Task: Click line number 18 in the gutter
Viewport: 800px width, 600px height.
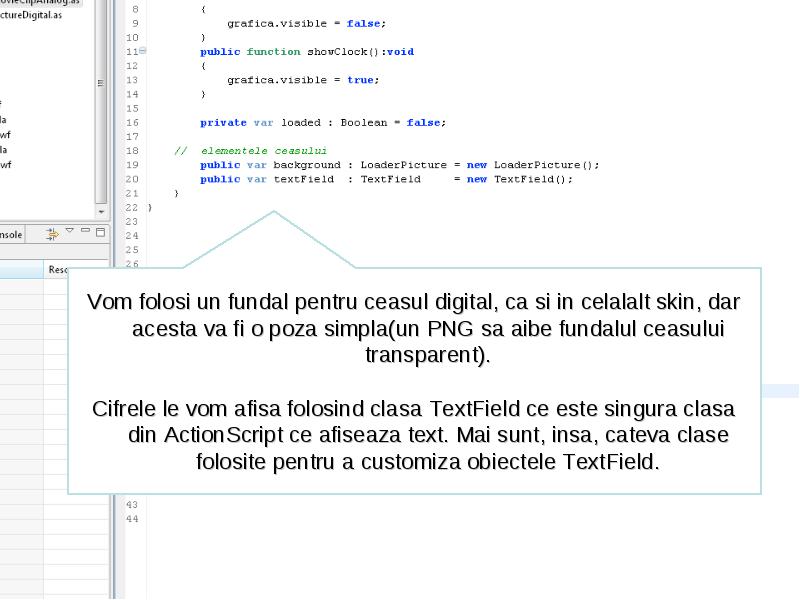Action: pyautogui.click(x=132, y=151)
